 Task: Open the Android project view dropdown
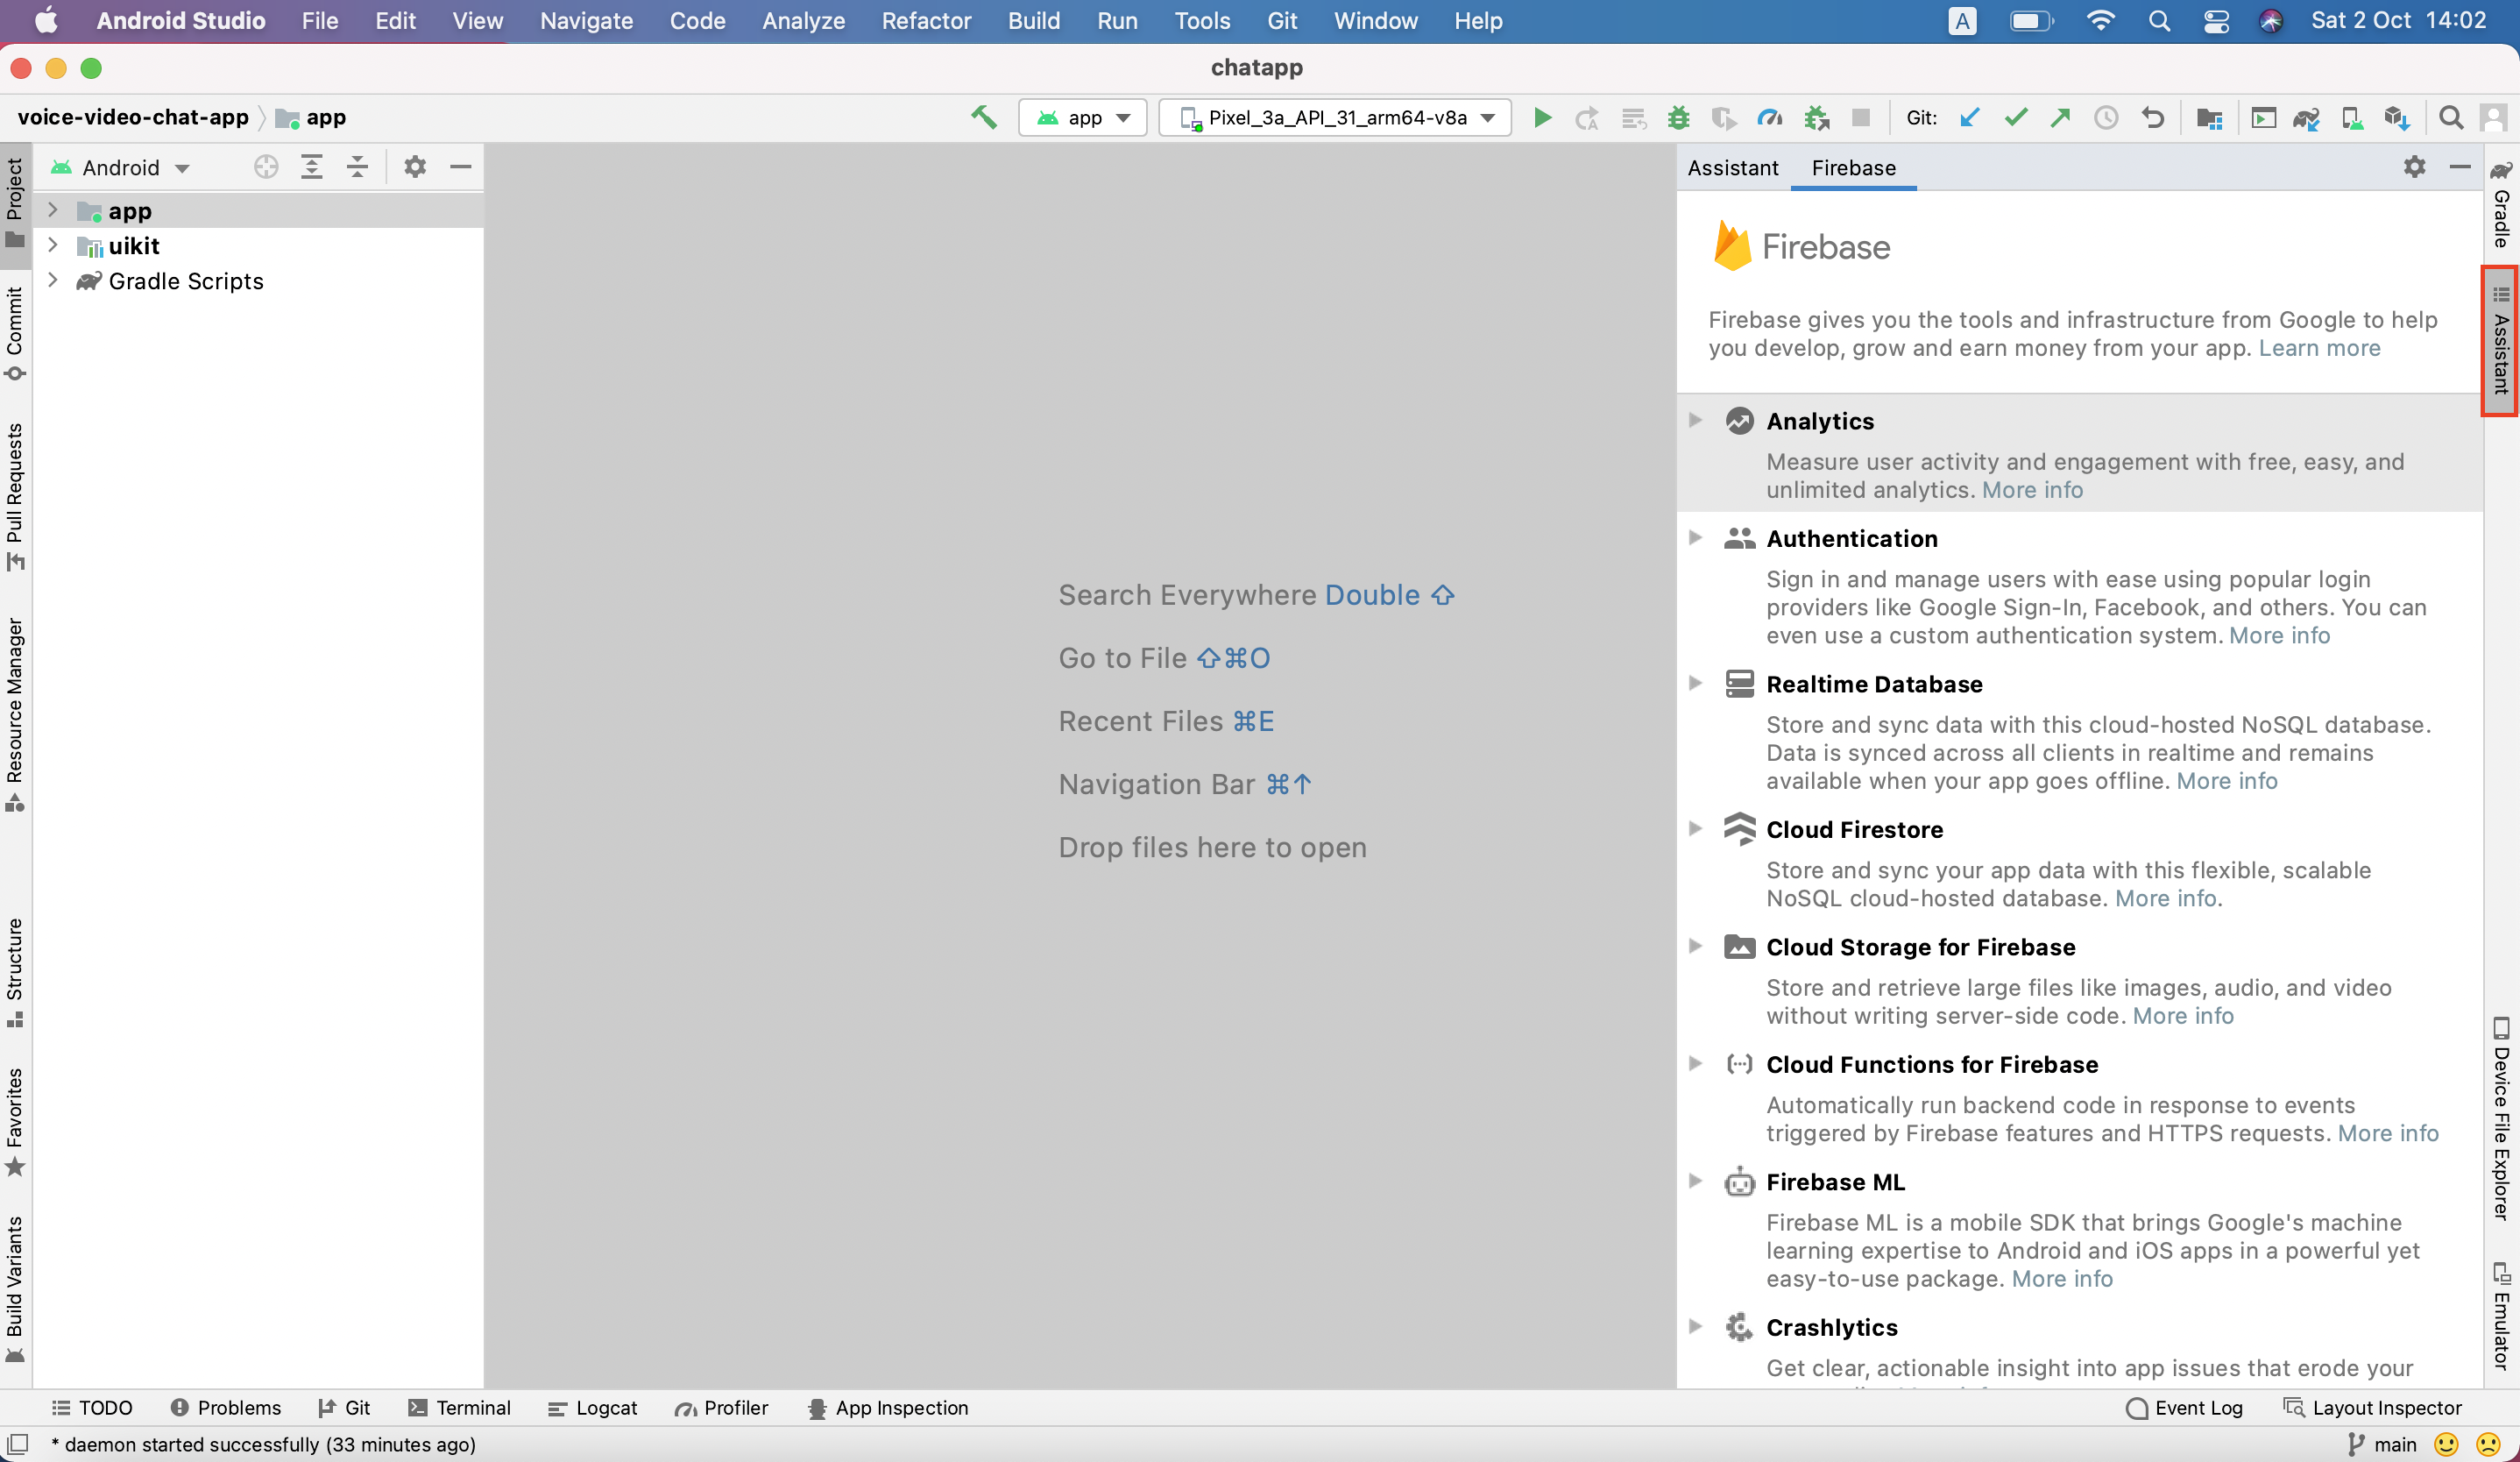(x=122, y=167)
